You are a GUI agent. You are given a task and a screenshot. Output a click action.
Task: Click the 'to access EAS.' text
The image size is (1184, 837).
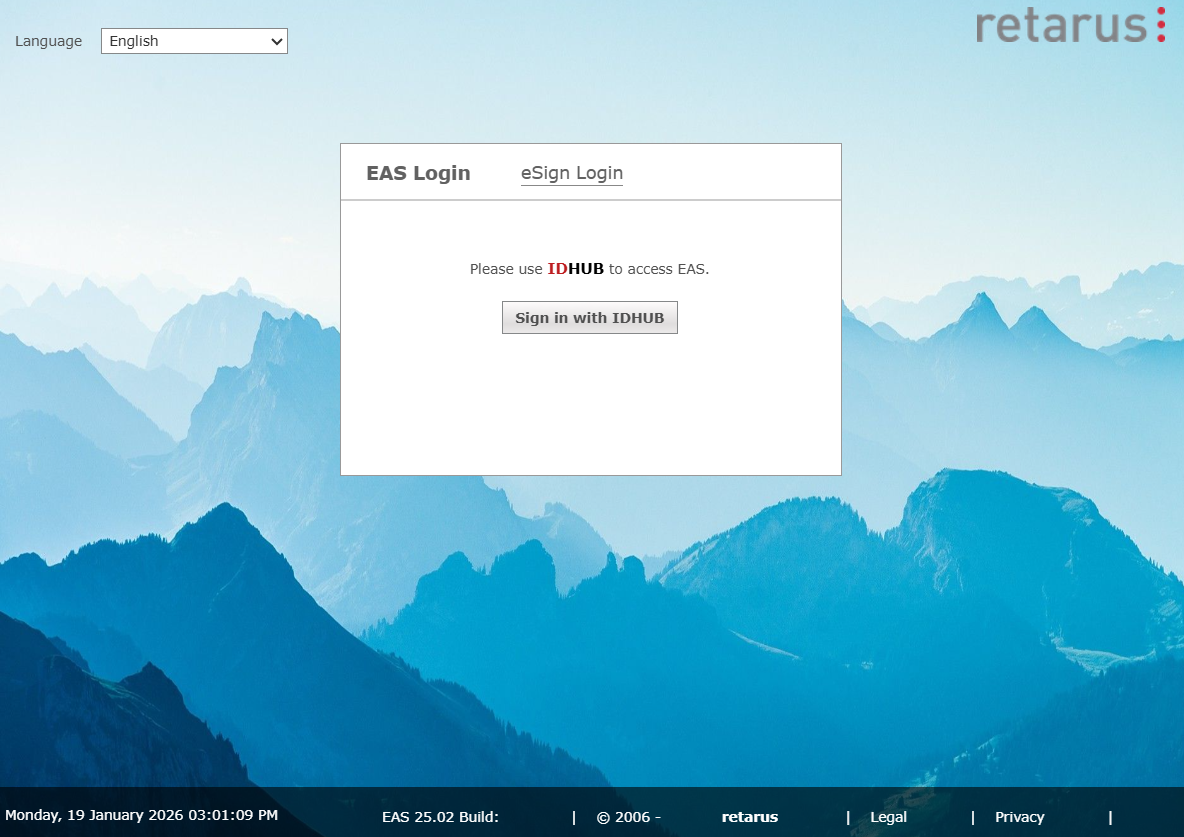(659, 269)
